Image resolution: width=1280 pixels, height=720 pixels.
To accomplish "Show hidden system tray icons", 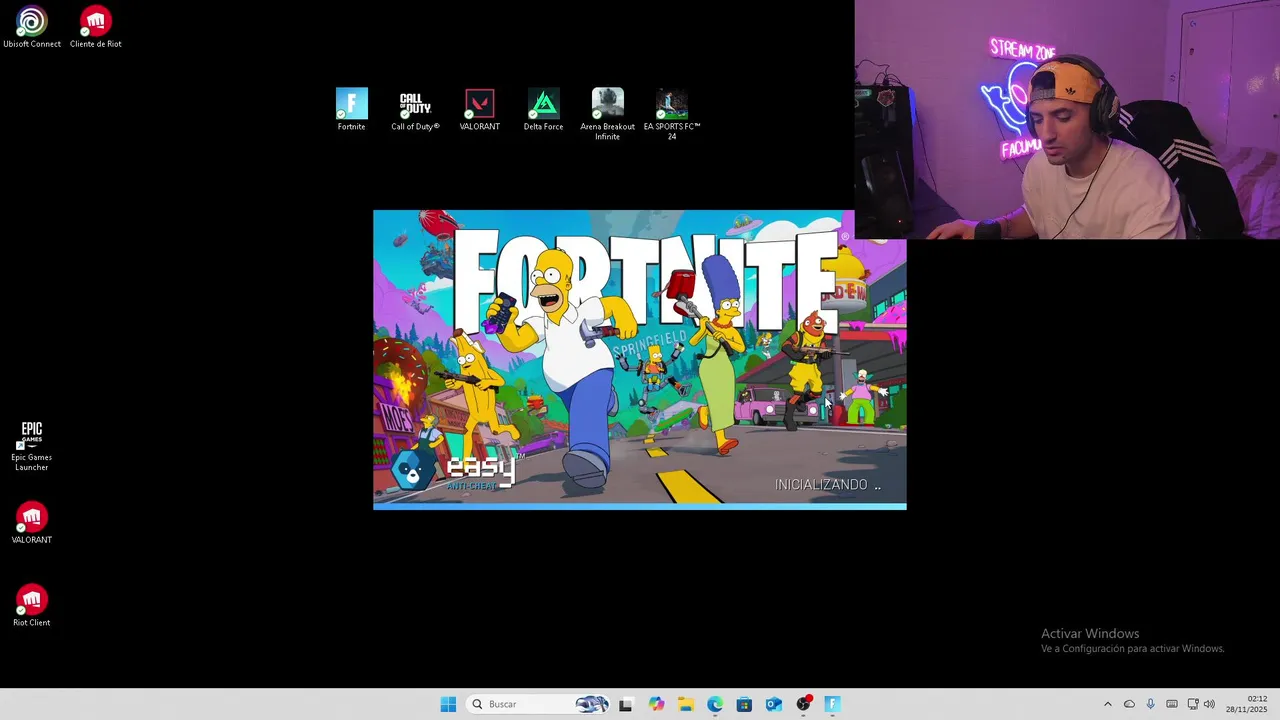I will [x=1107, y=704].
